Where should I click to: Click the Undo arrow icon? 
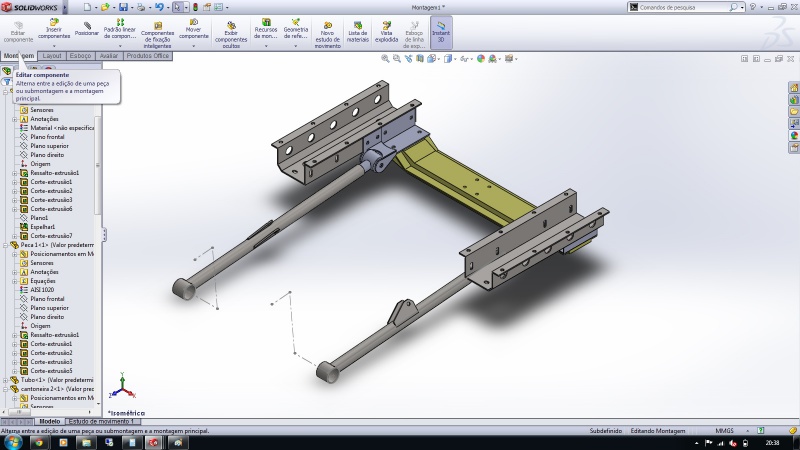[x=159, y=7]
